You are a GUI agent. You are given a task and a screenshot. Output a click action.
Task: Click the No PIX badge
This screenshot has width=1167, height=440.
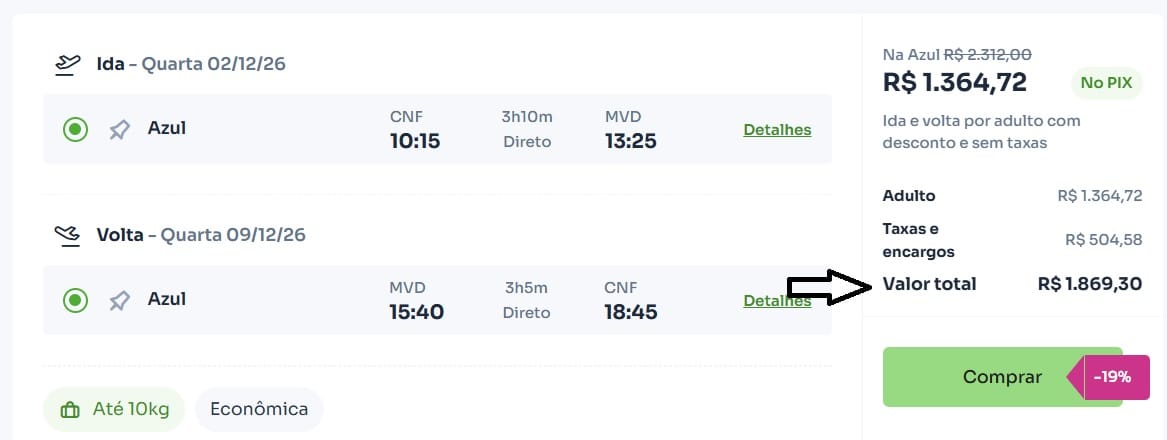pos(1106,83)
